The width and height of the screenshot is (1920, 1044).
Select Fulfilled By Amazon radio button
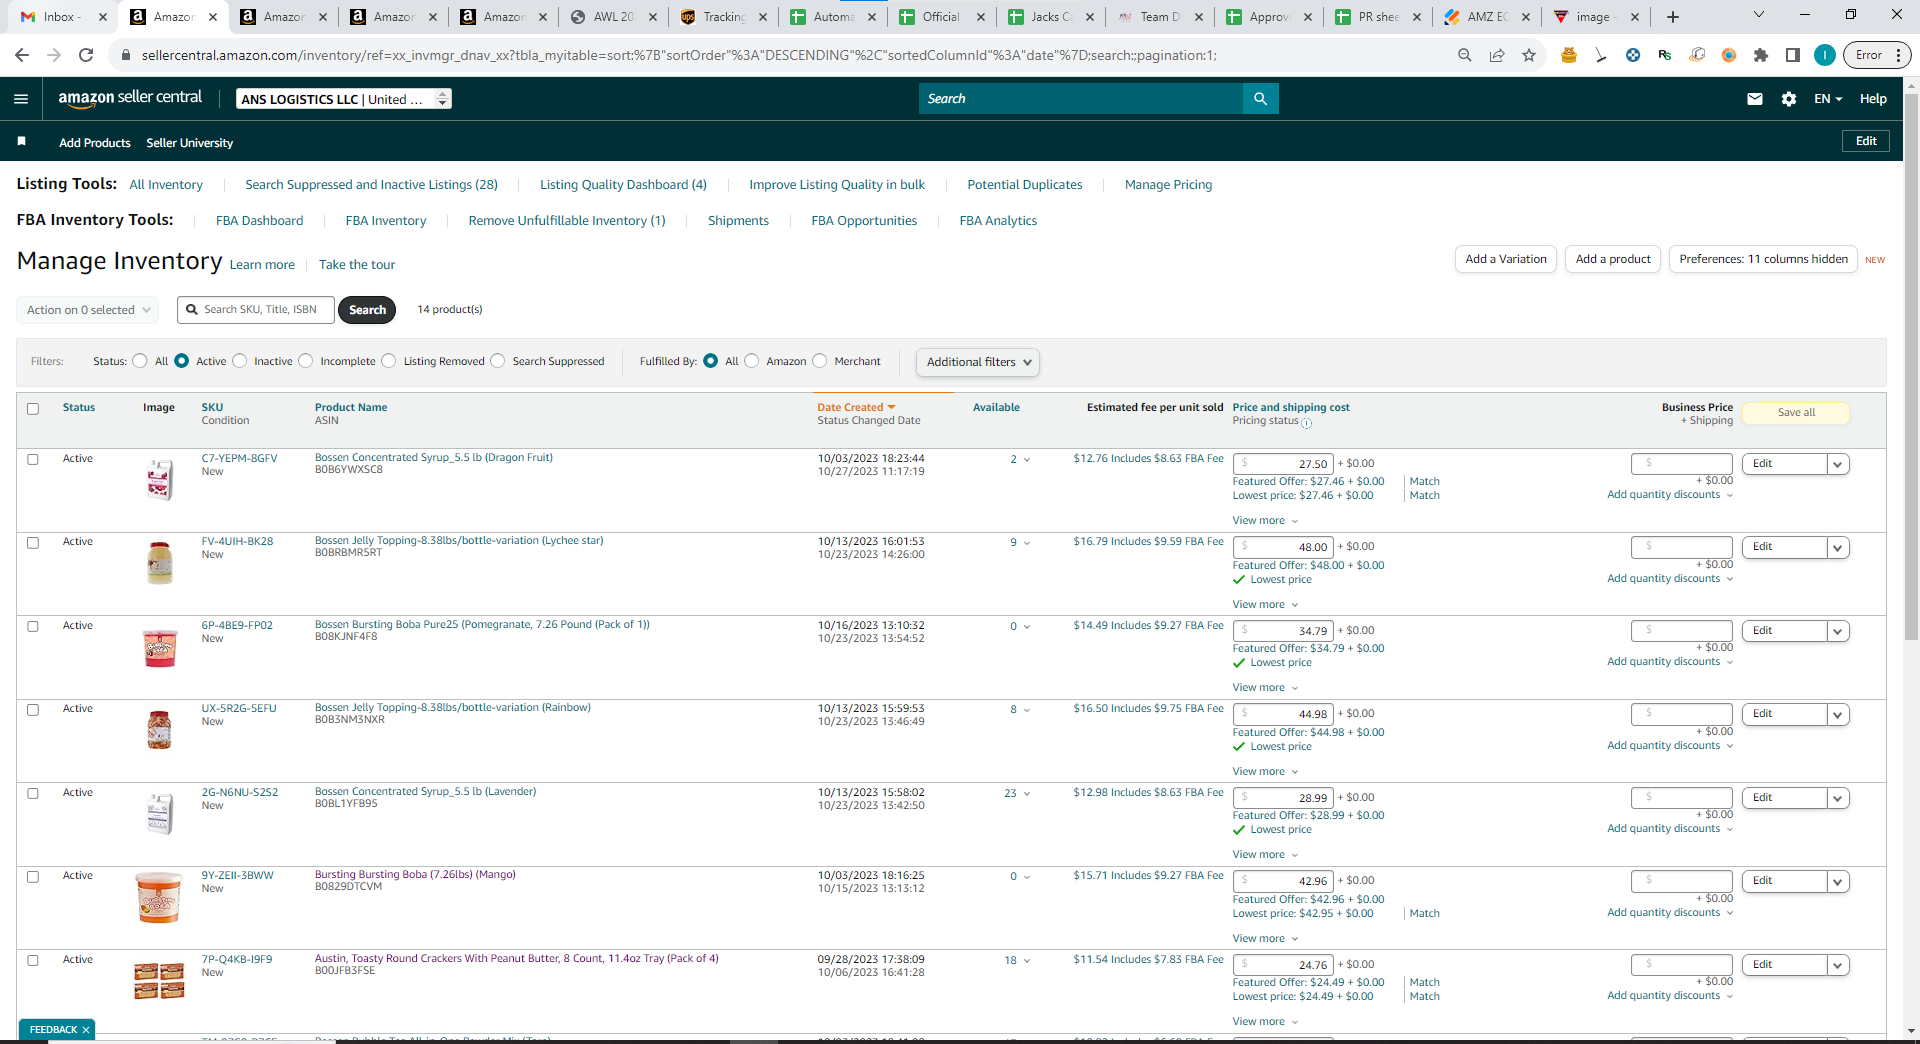point(752,361)
